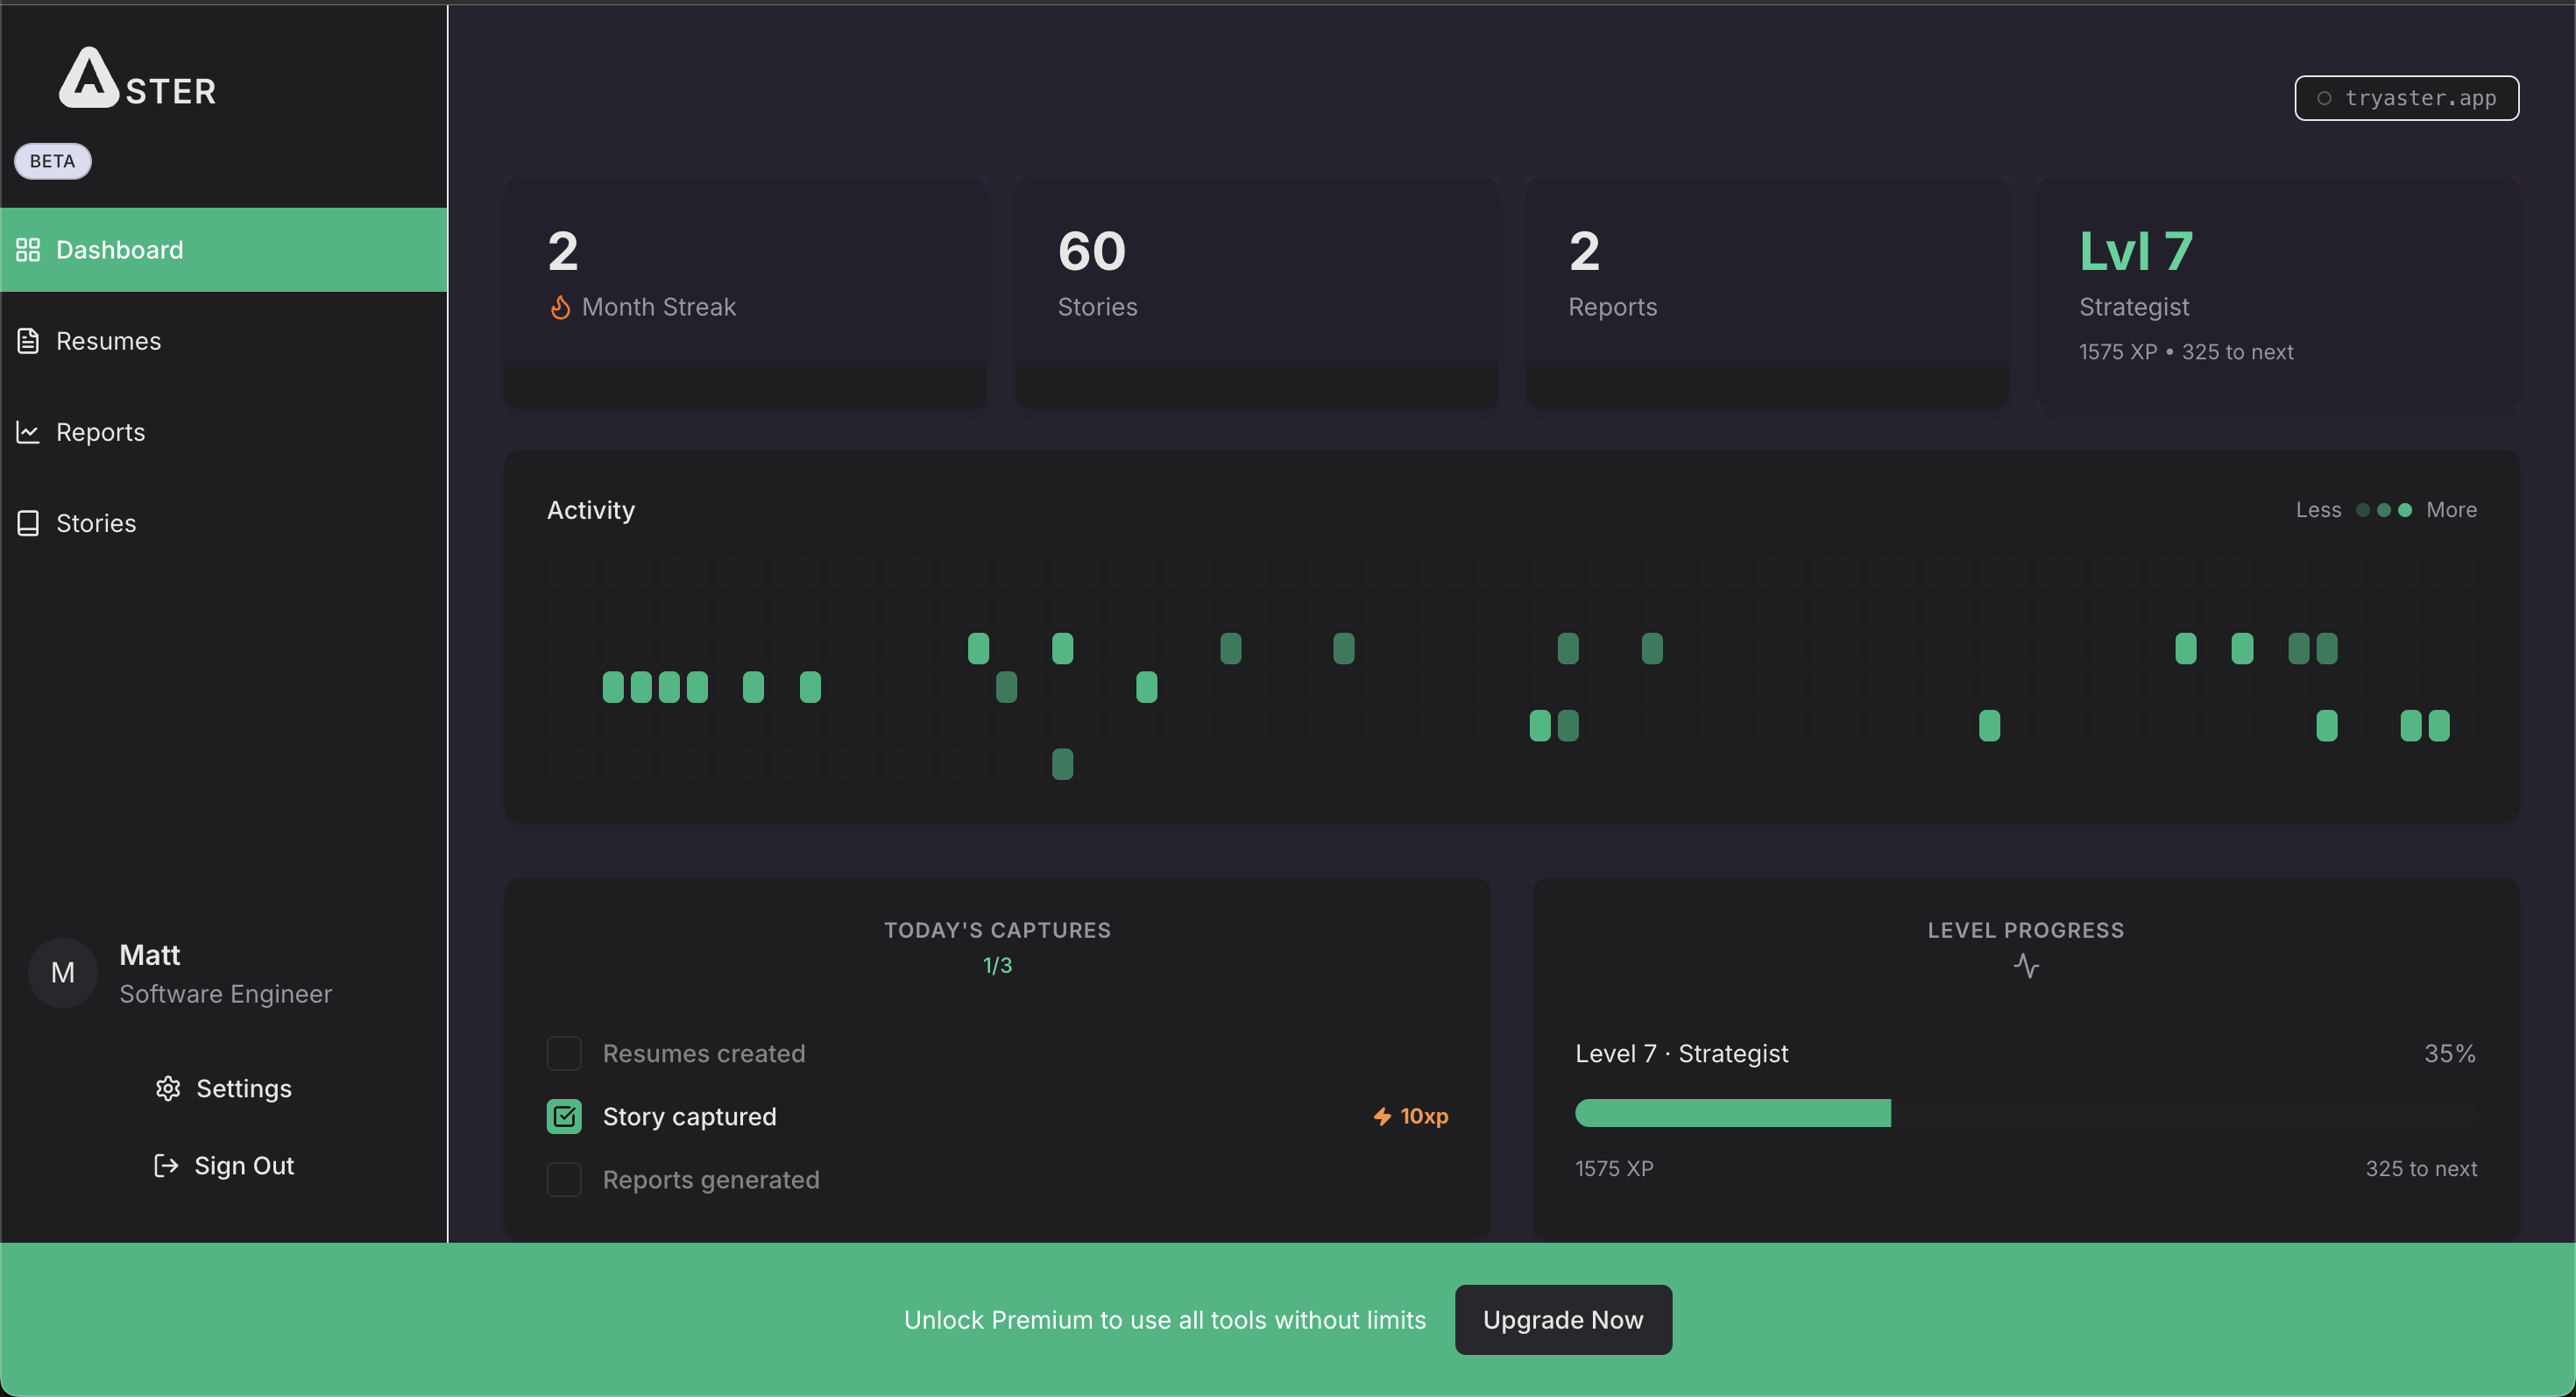Click the Level Progress pulse icon
Screen dimensions: 2576x1397
point(2025,965)
